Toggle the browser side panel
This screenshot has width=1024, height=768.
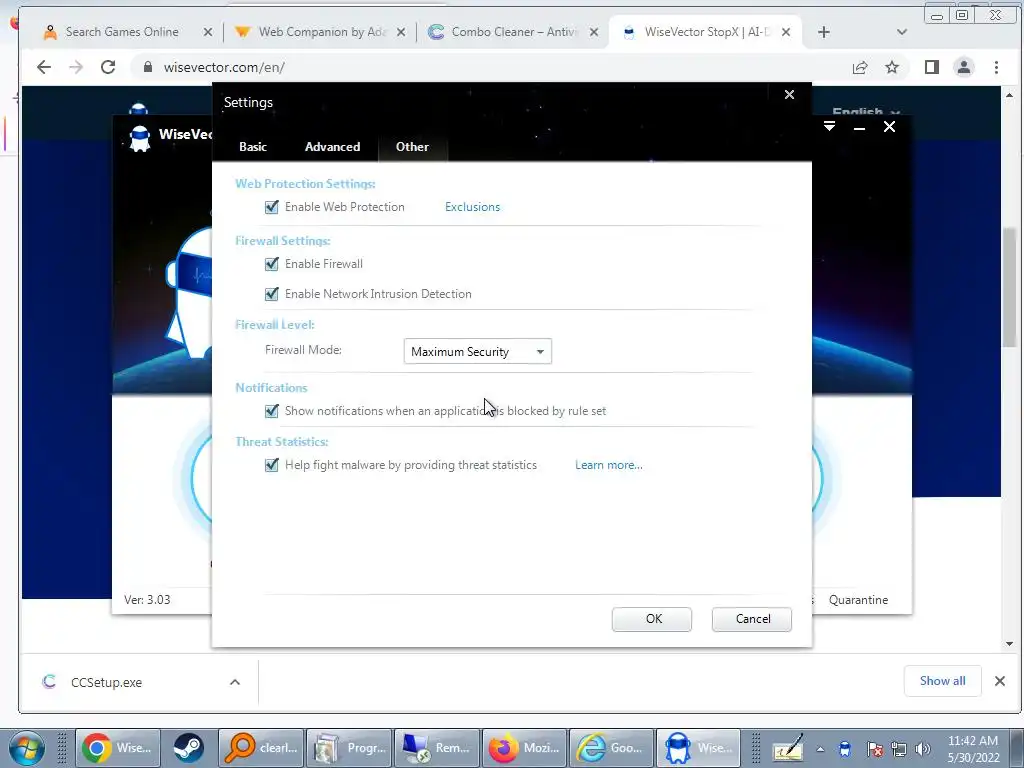pos(932,67)
